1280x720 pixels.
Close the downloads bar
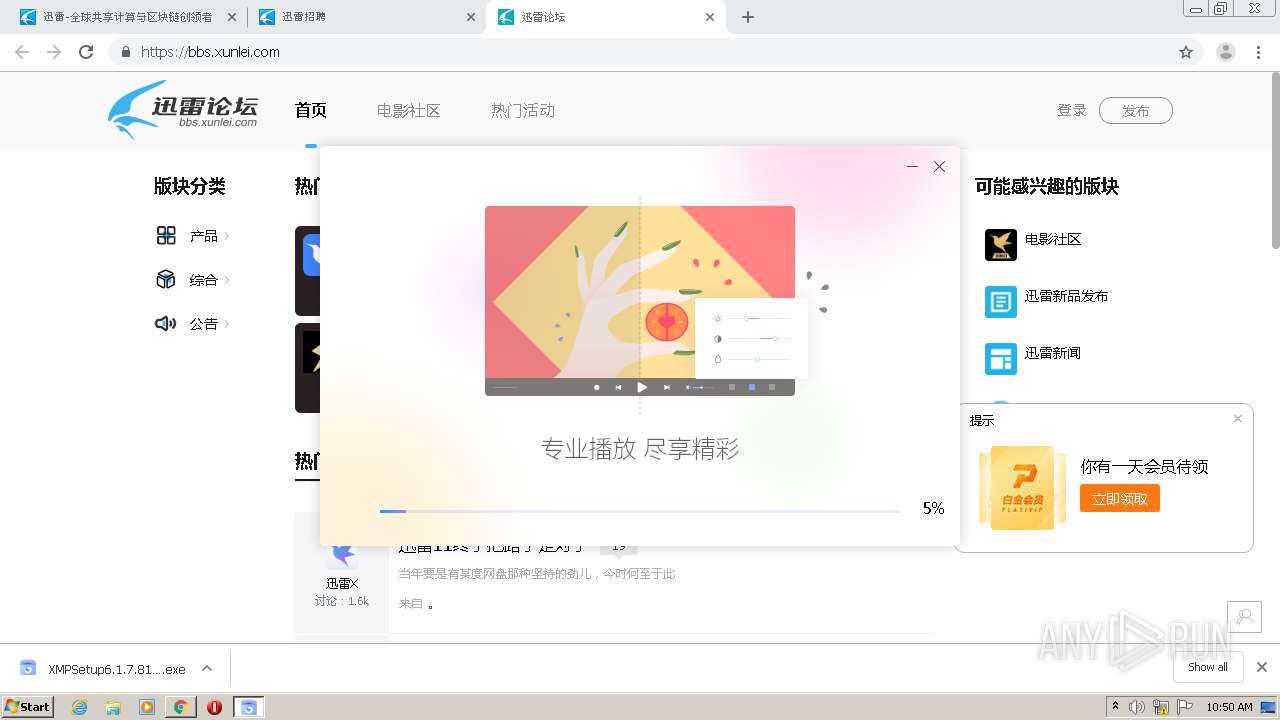pyautogui.click(x=1262, y=667)
